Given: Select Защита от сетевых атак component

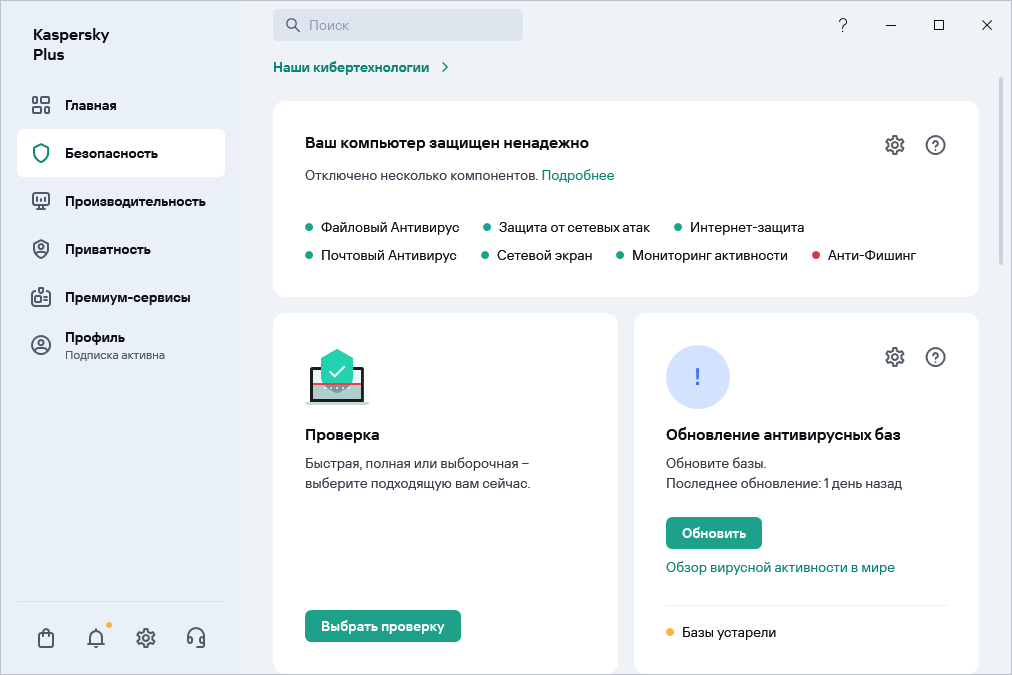Looking at the screenshot, I should pos(567,227).
